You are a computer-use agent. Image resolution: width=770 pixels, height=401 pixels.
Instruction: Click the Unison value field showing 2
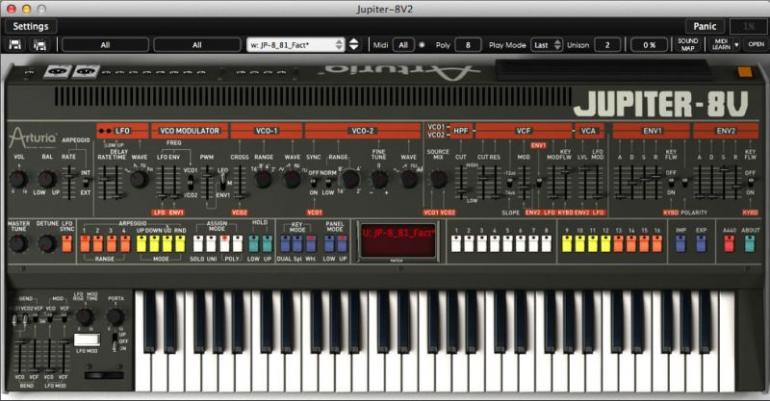coord(607,45)
